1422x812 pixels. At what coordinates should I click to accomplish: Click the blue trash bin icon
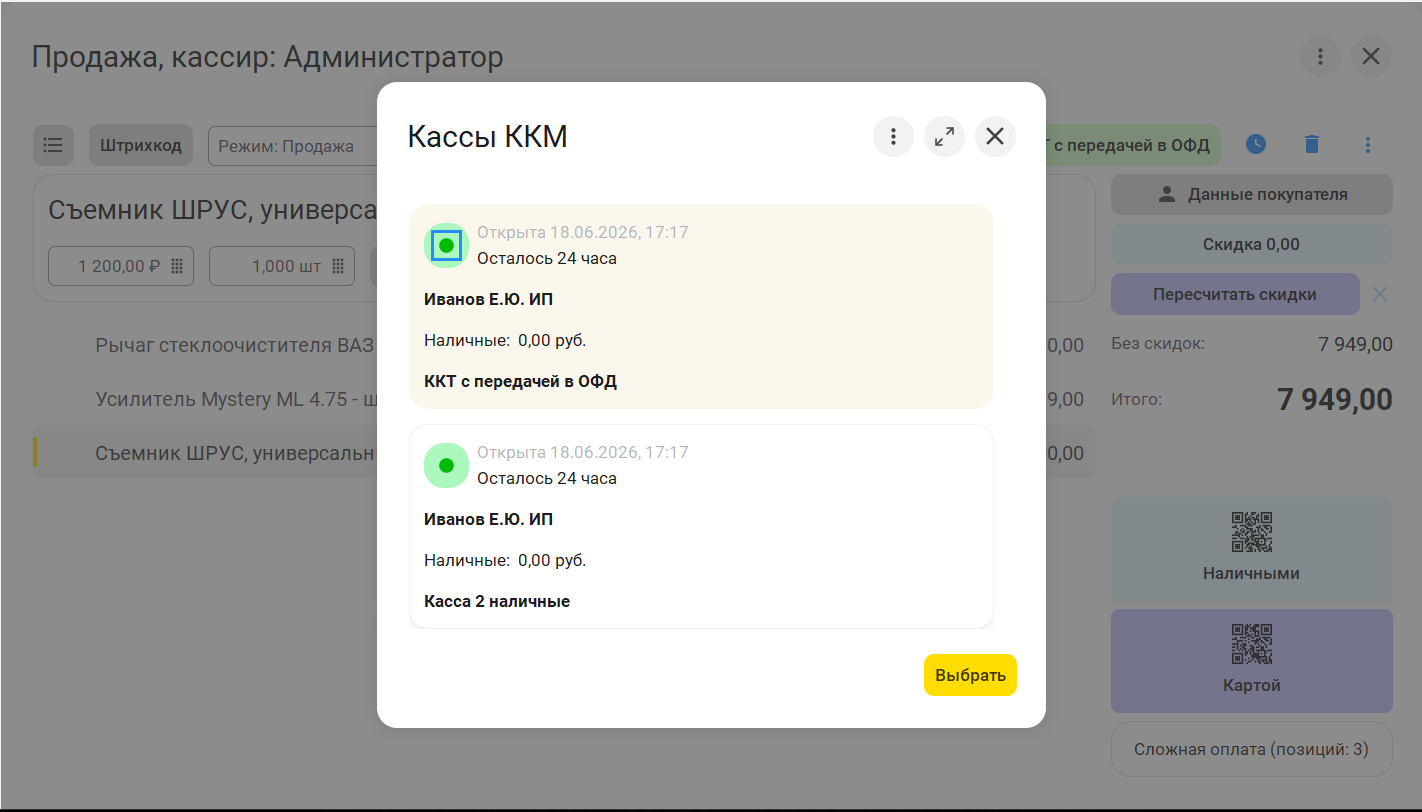click(1312, 145)
